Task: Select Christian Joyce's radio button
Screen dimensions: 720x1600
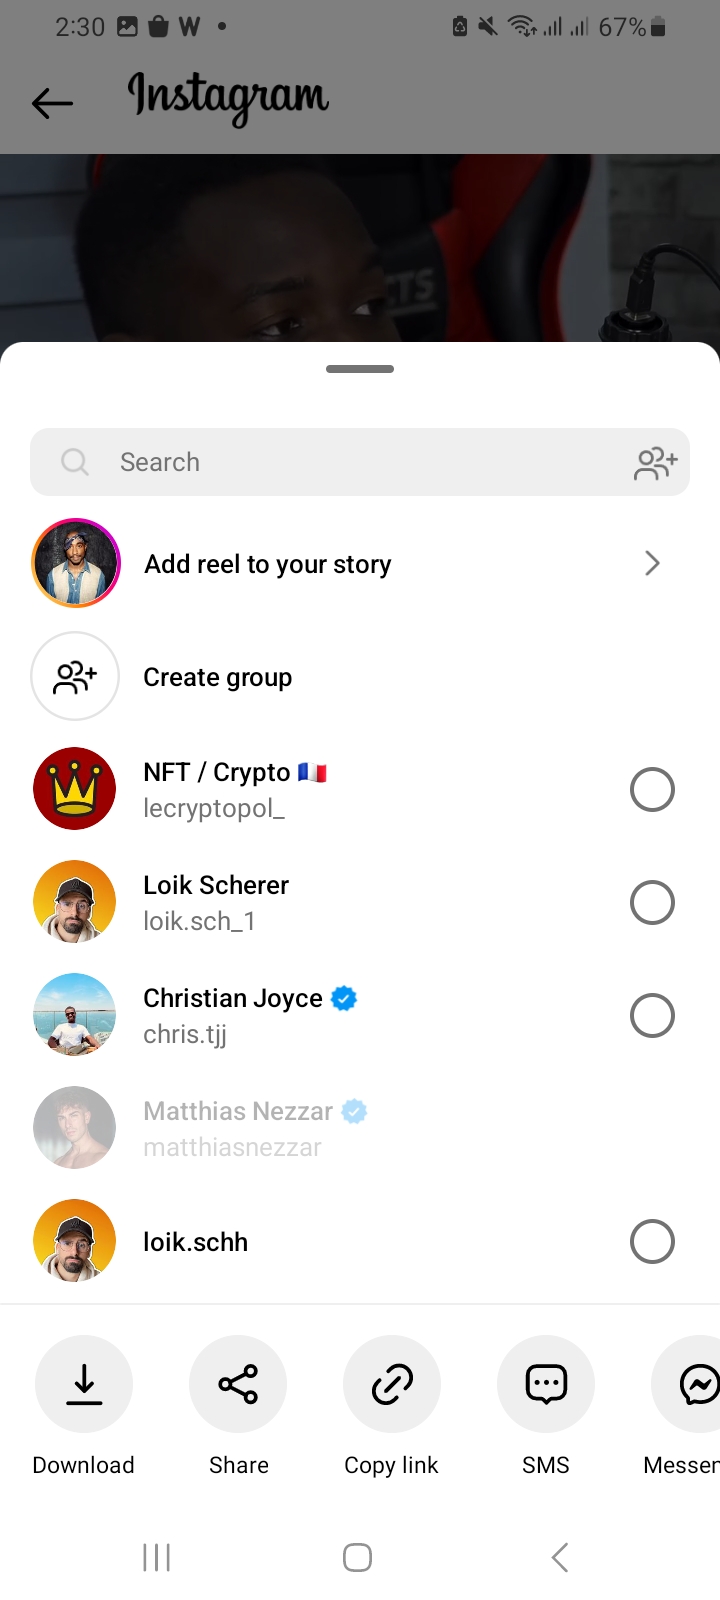Action: (x=652, y=1016)
